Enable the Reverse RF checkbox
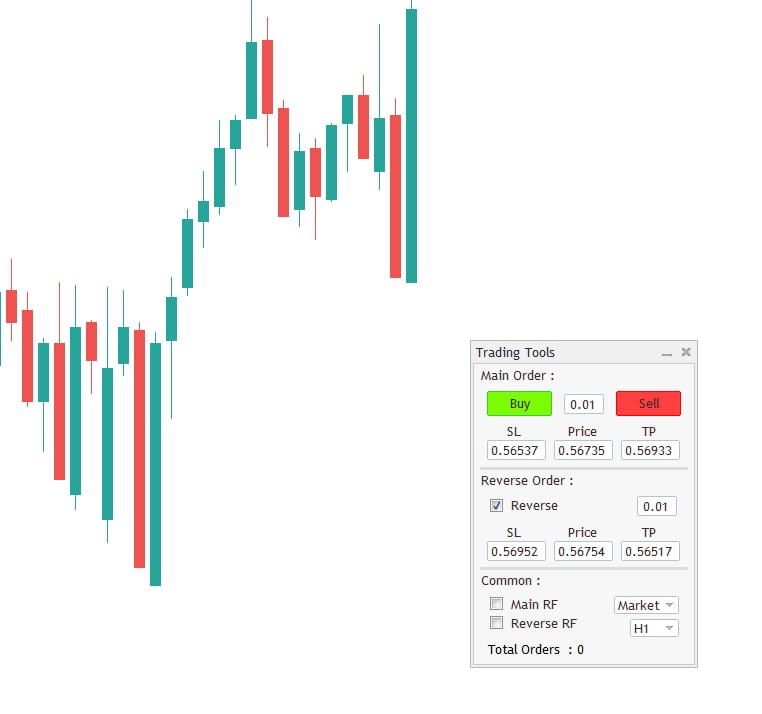The height and width of the screenshot is (714, 762). pyautogui.click(x=497, y=623)
